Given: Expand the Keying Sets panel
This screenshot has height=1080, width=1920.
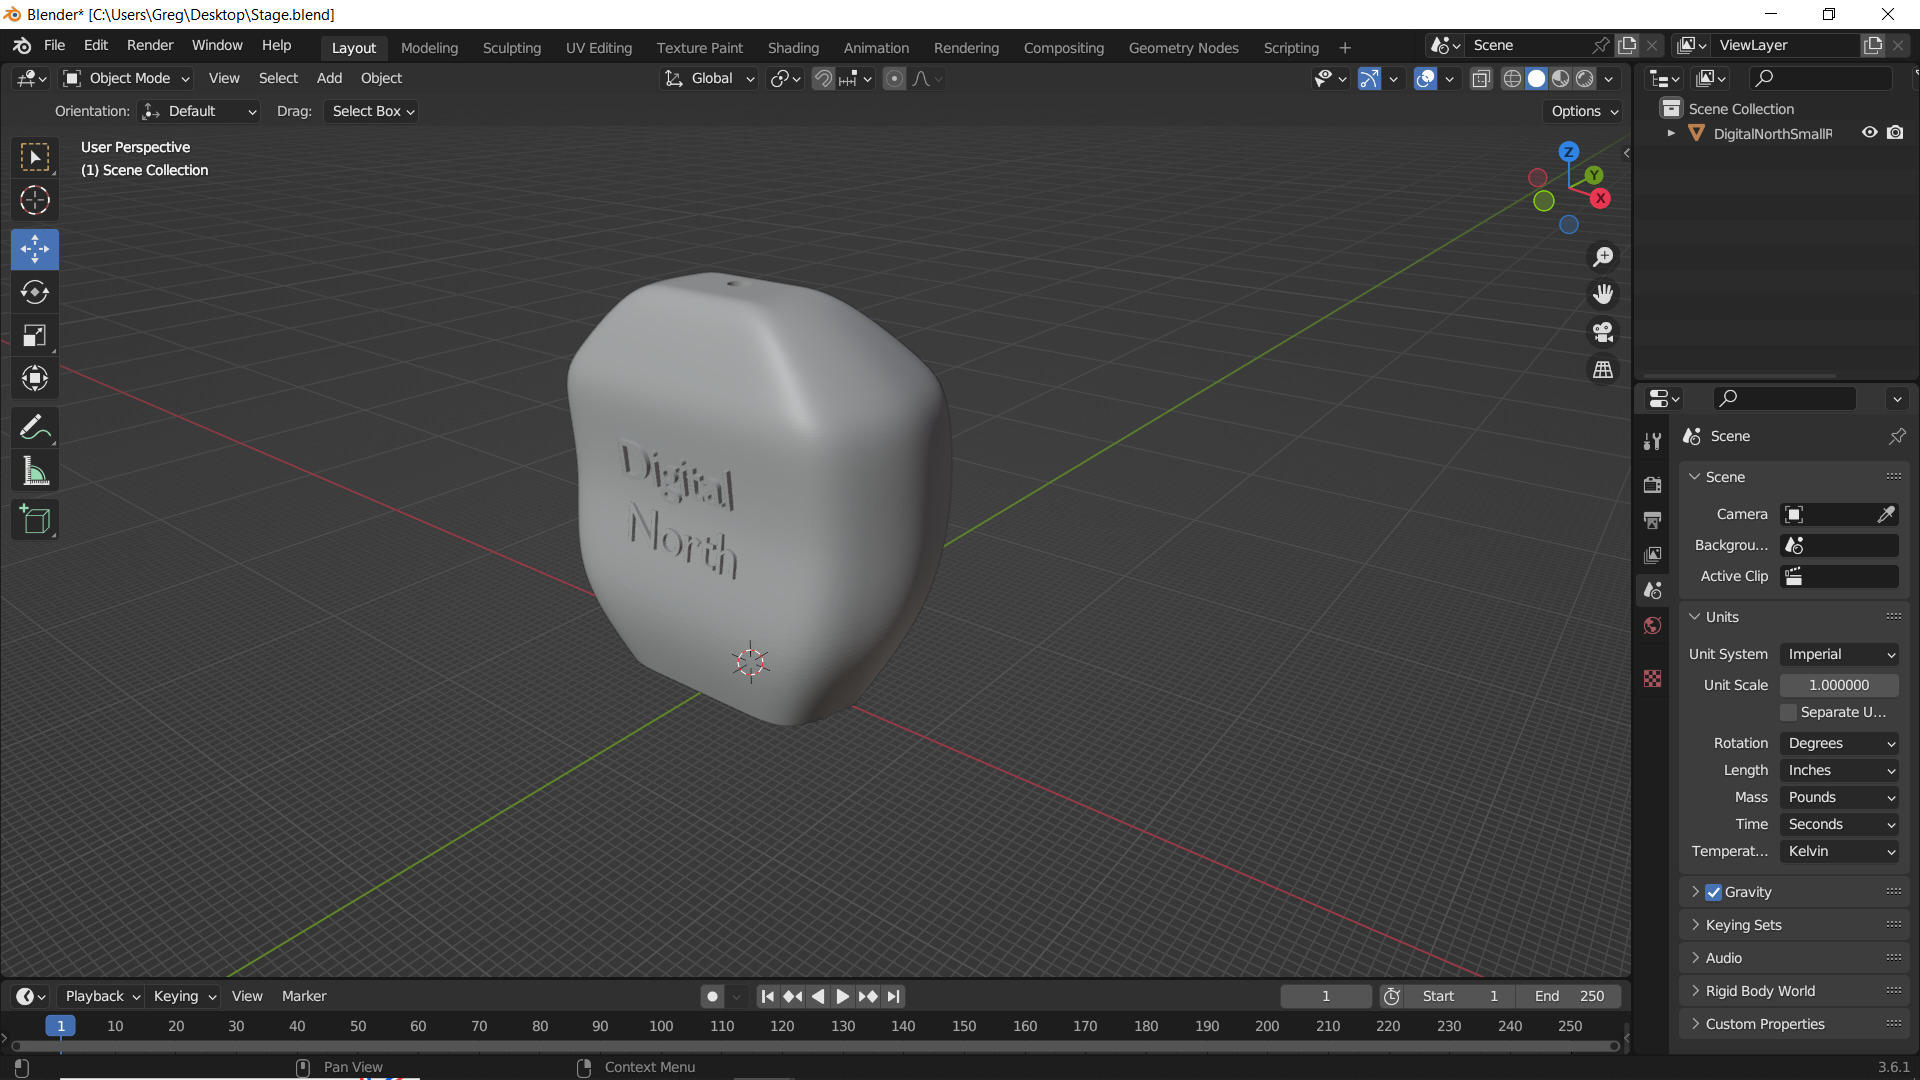Looking at the screenshot, I should [1743, 925].
